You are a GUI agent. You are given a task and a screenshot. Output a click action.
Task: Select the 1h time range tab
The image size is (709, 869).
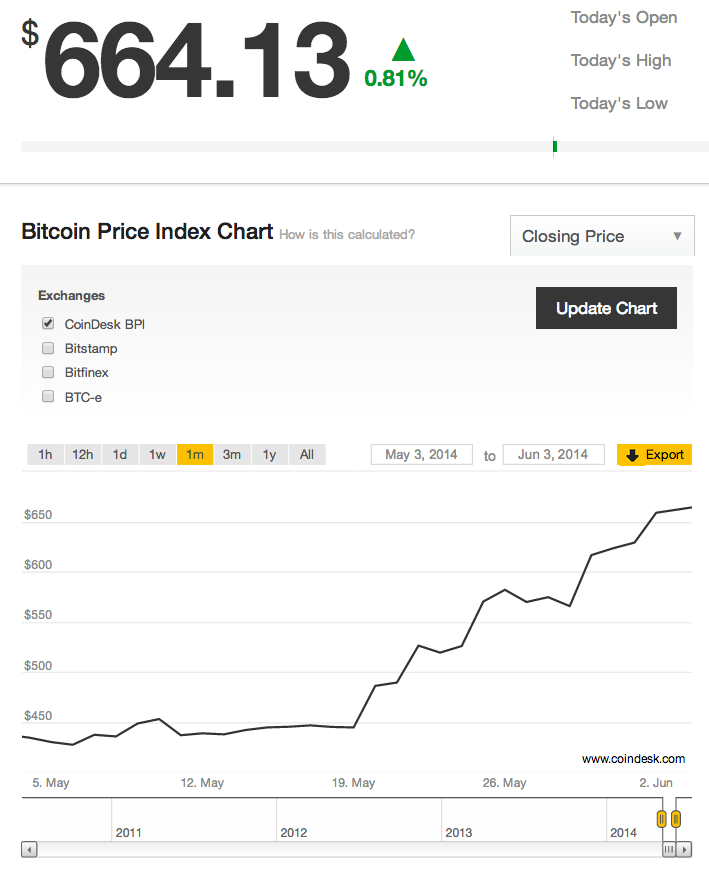tap(45, 455)
